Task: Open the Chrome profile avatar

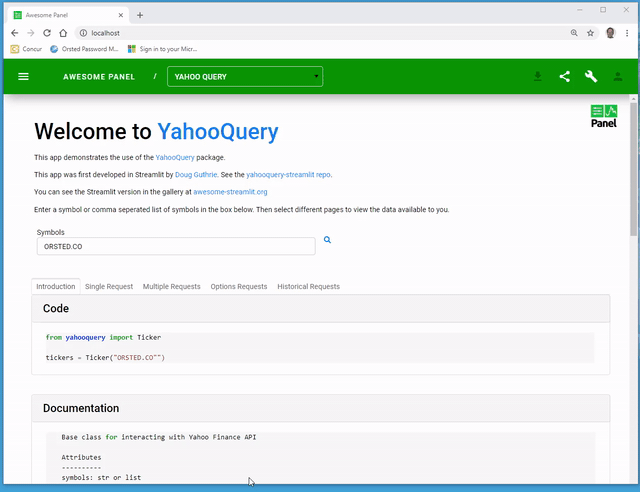Action: 610,33
